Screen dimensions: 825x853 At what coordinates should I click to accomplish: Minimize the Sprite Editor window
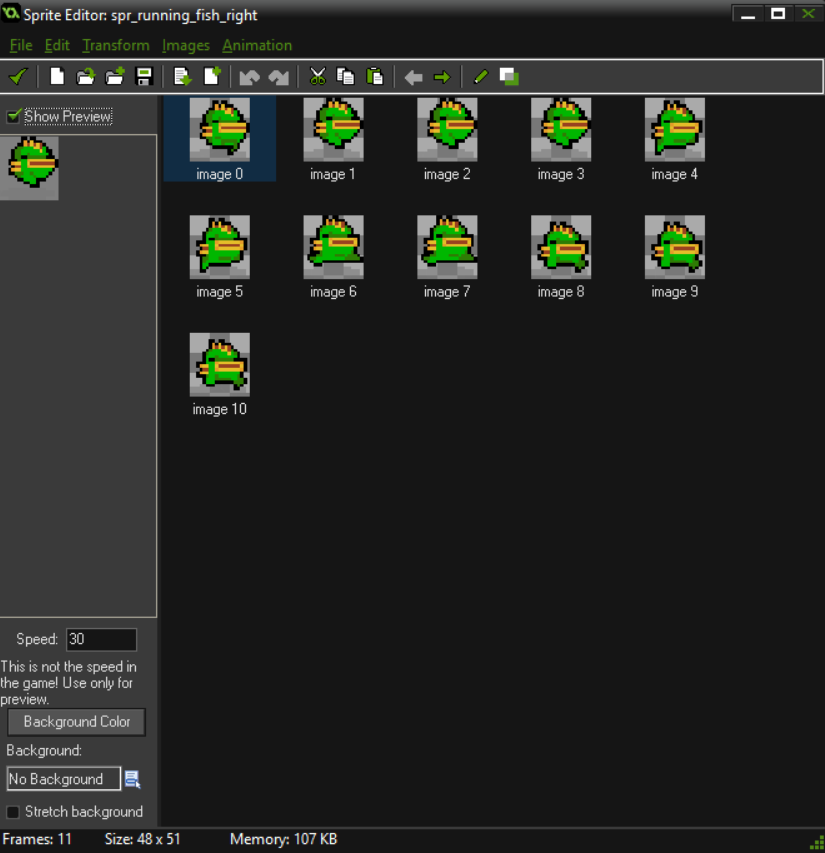[x=748, y=14]
